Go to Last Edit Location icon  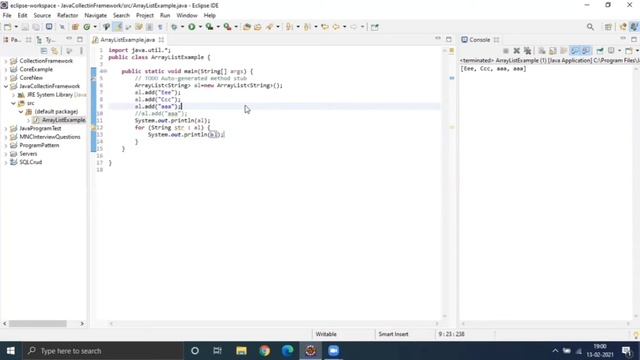click(325, 27)
